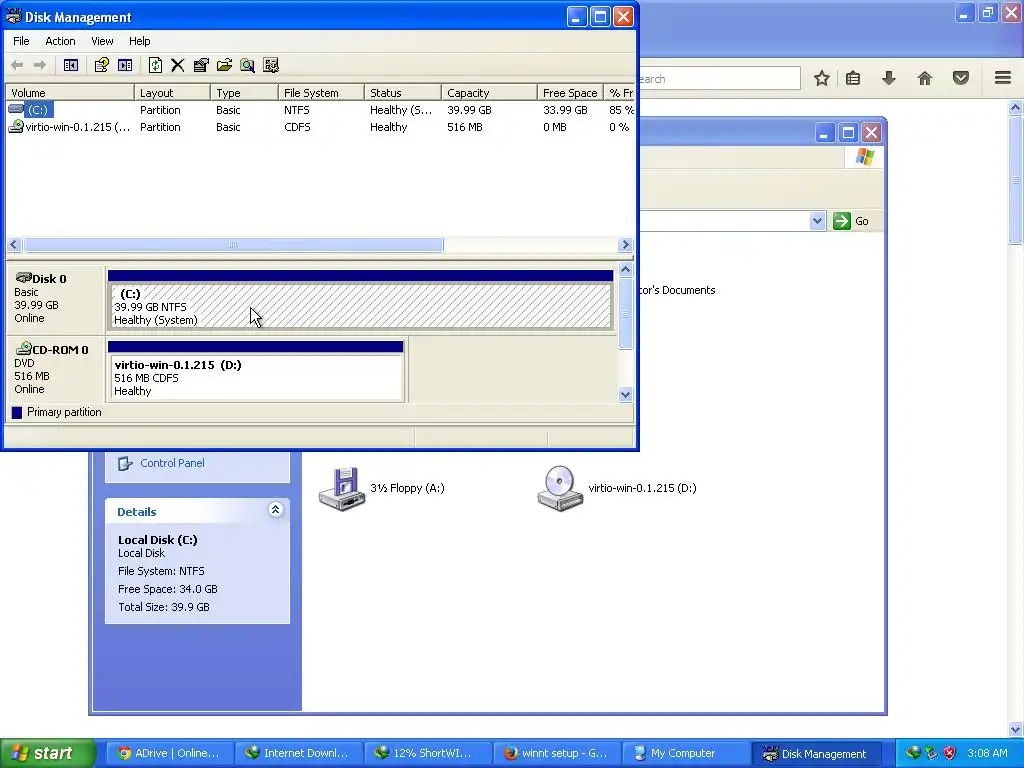Switch to winnt setup Firefox taskbar button
Screen dimensions: 1024x768
pyautogui.click(x=556, y=753)
